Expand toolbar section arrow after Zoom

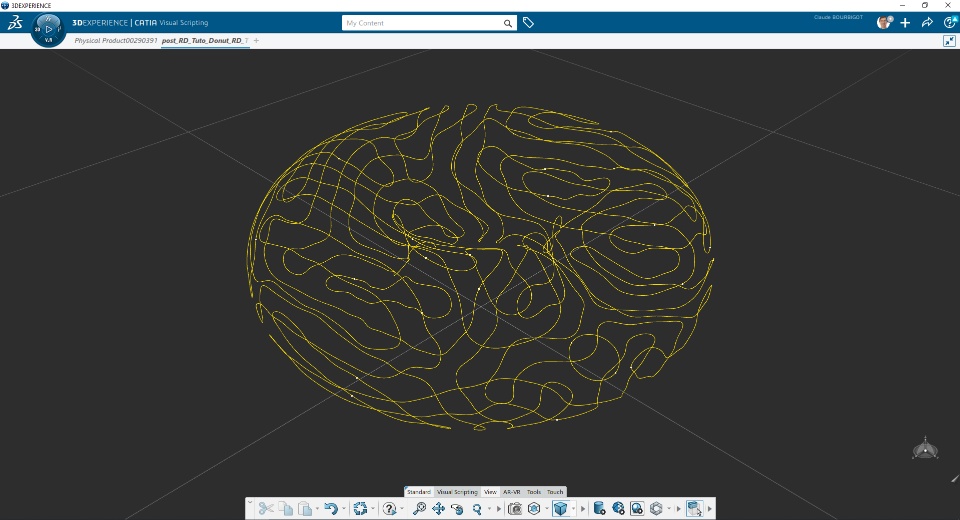click(499, 508)
